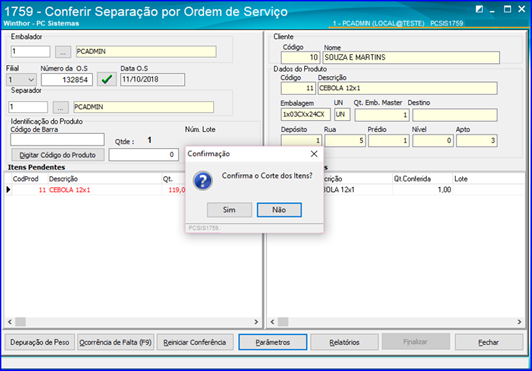Click Embalagem field 1x03CXx24CX
The image size is (532, 371).
point(306,115)
